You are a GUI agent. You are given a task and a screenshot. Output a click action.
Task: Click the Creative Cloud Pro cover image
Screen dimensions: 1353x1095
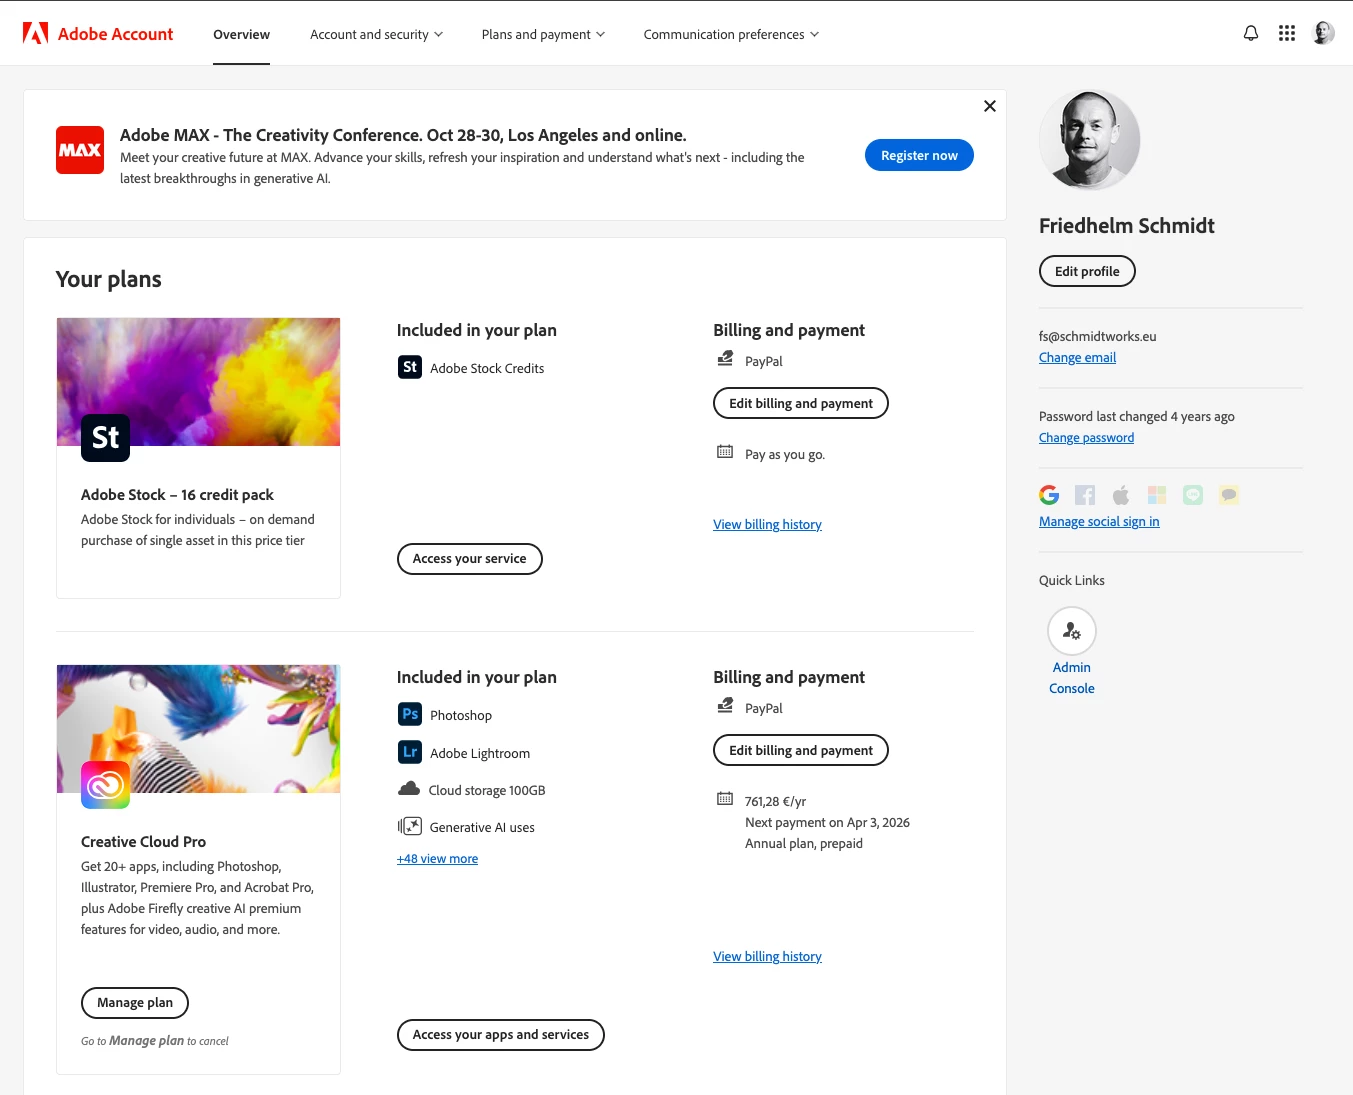198,729
